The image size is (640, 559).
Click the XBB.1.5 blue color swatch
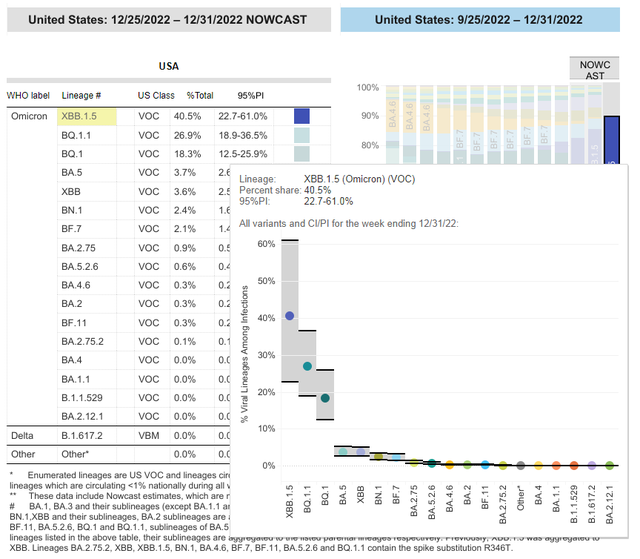[x=301, y=116]
